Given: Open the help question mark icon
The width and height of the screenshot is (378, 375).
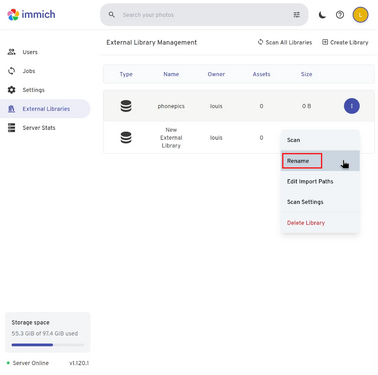Looking at the screenshot, I should (340, 15).
